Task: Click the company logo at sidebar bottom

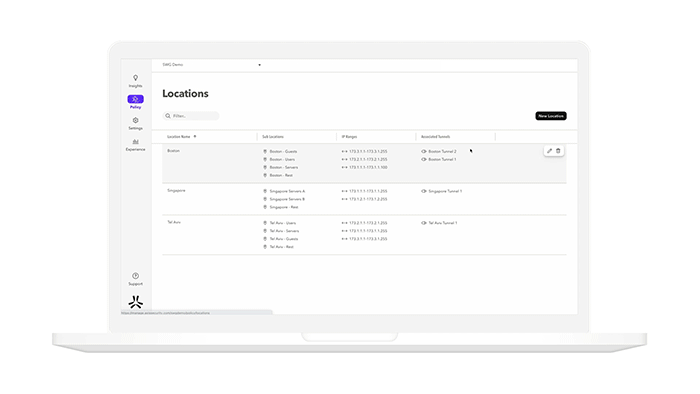Action: [x=136, y=302]
